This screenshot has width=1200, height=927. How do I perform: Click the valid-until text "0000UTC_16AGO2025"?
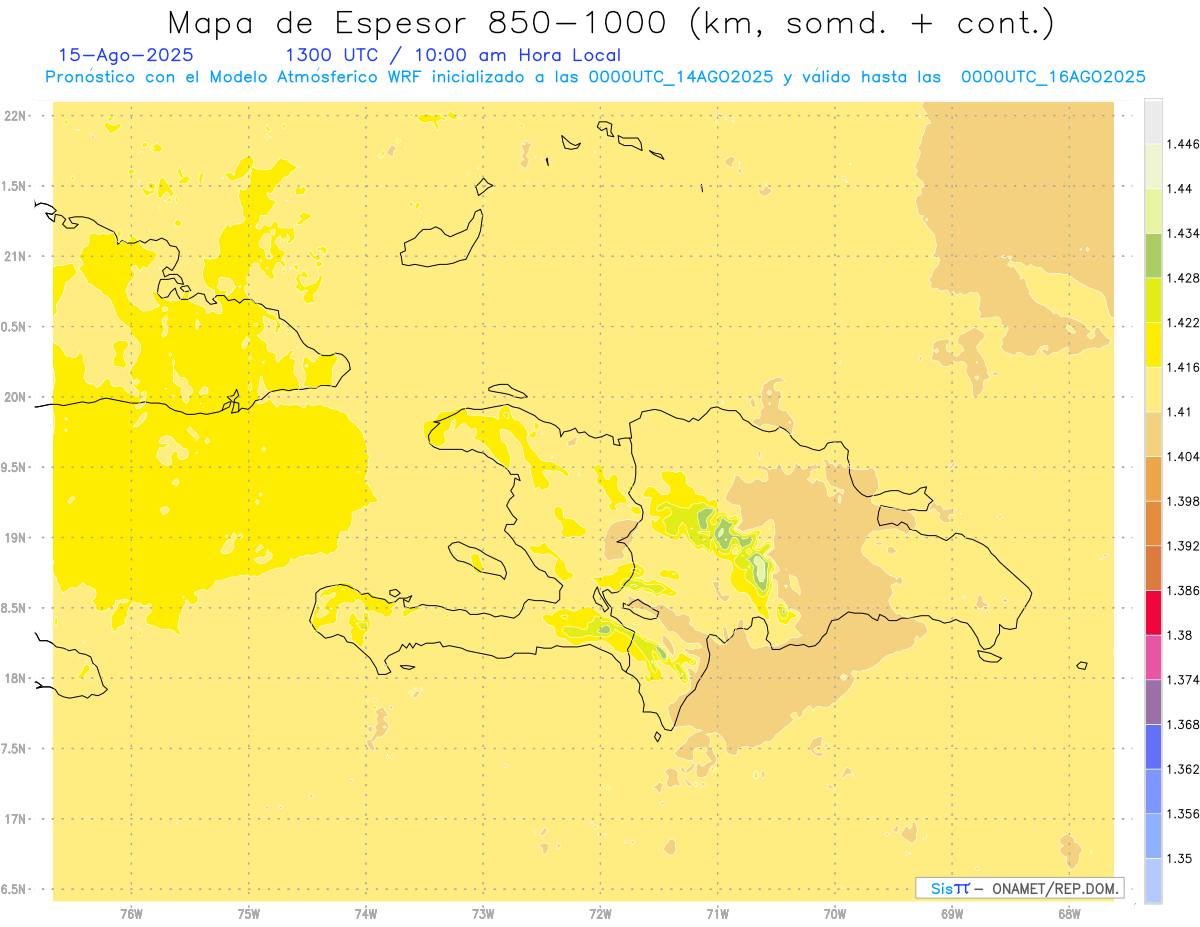(x=1053, y=77)
